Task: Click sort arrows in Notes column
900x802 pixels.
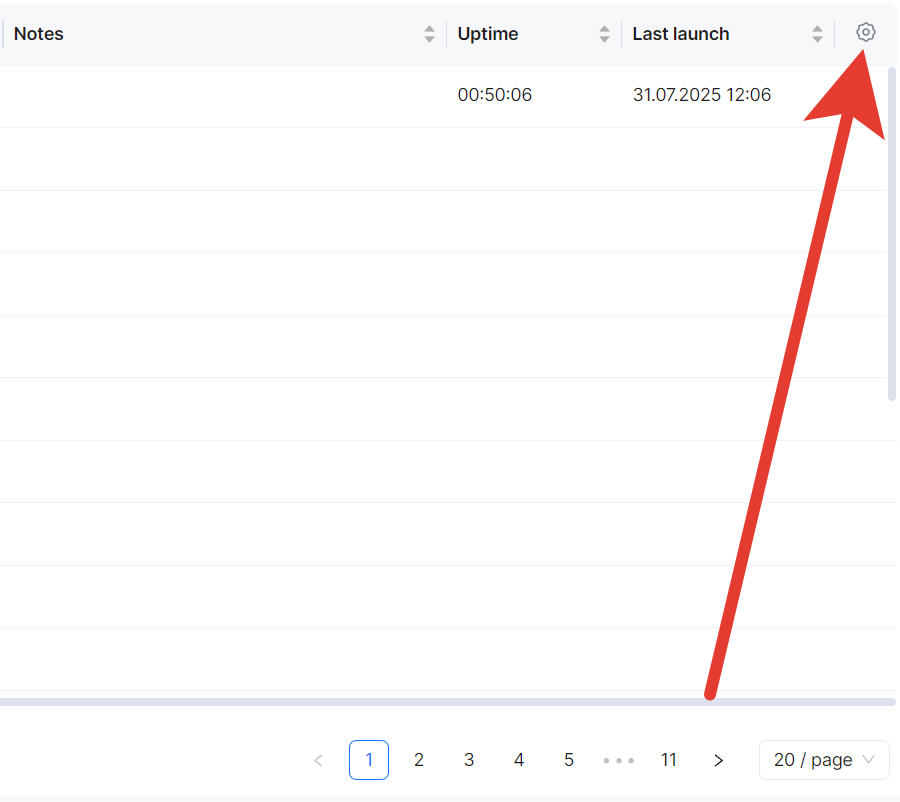Action: 430,34
